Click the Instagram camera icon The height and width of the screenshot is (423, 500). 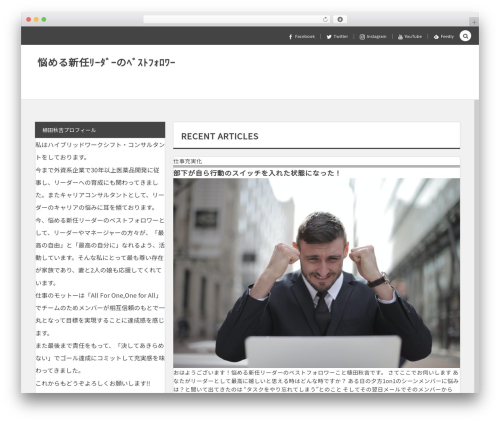point(362,37)
